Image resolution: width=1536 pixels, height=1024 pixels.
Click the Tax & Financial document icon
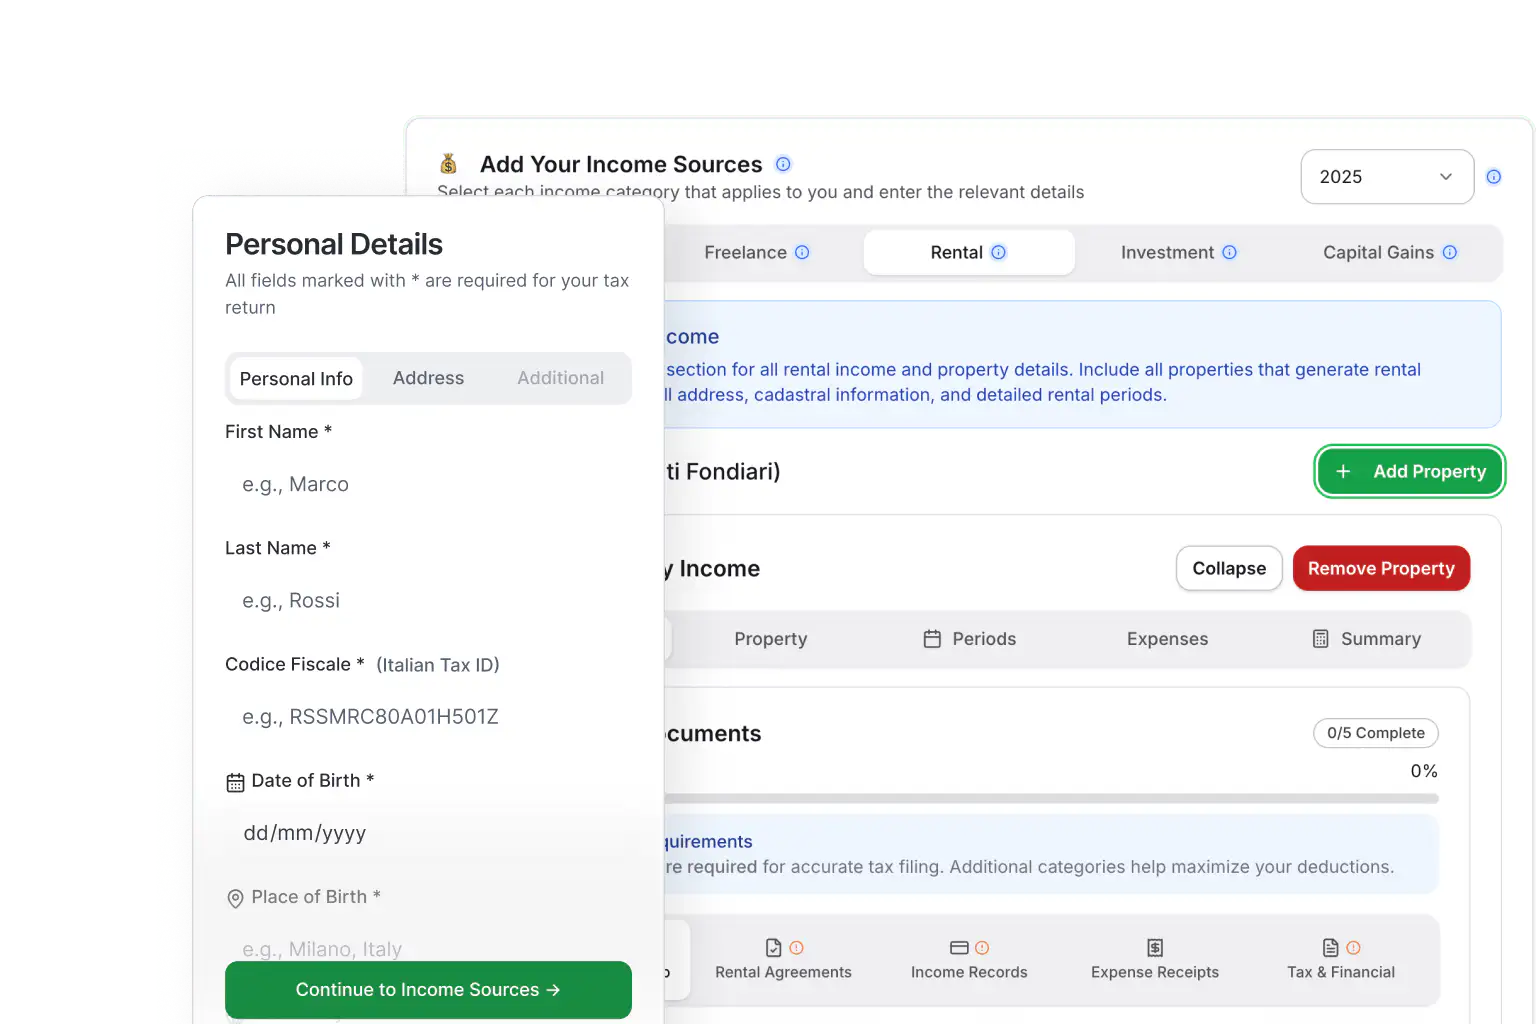(x=1329, y=947)
